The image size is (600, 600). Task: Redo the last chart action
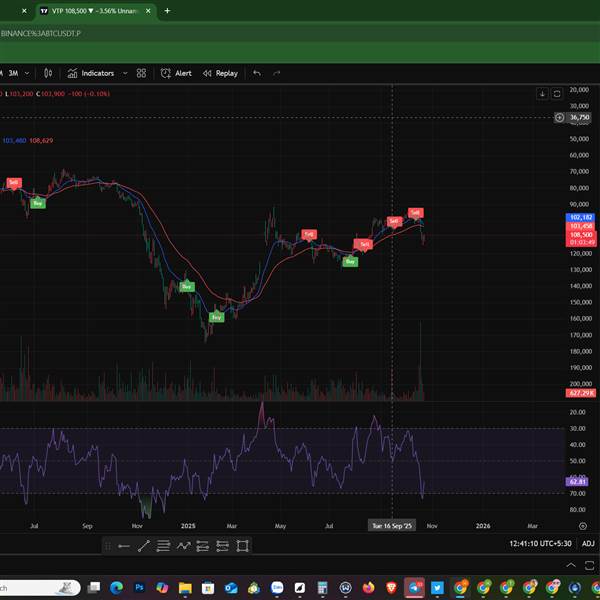277,73
